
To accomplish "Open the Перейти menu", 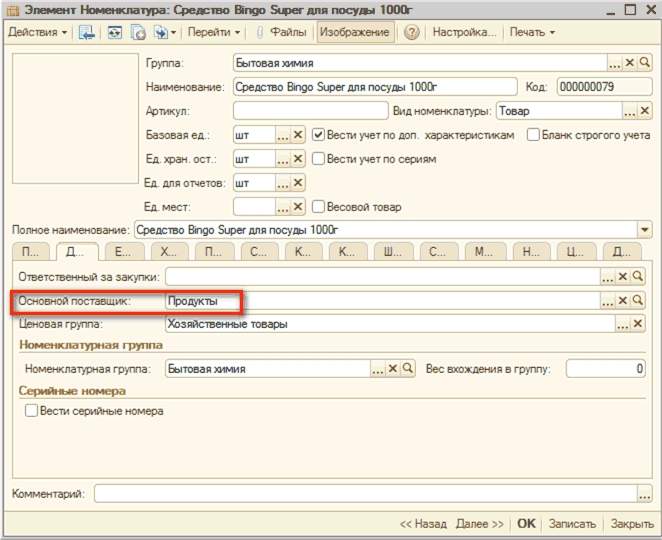I will [x=214, y=32].
